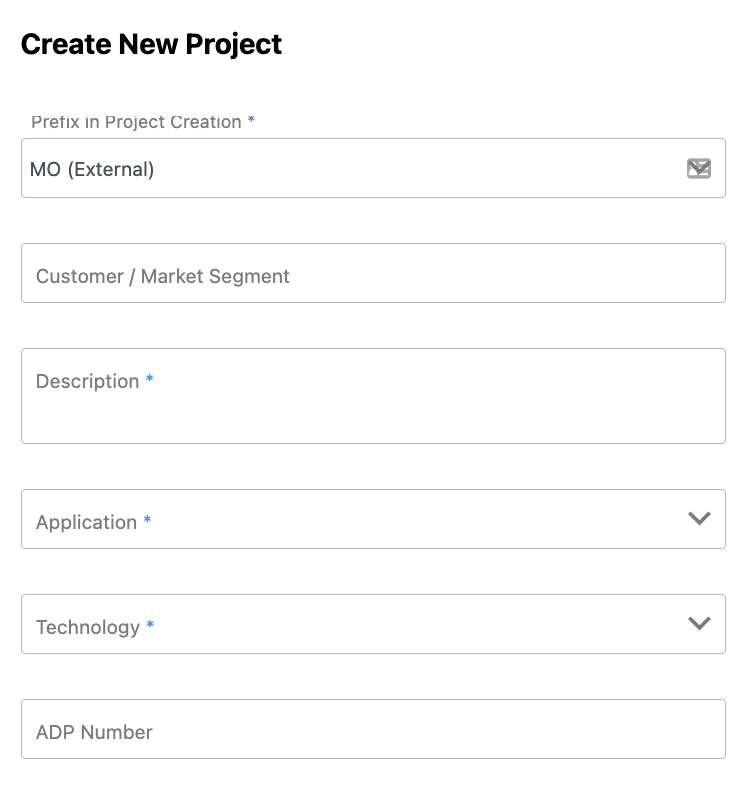
Task: Click the blue asterisk next to Technology
Action: pos(150,626)
